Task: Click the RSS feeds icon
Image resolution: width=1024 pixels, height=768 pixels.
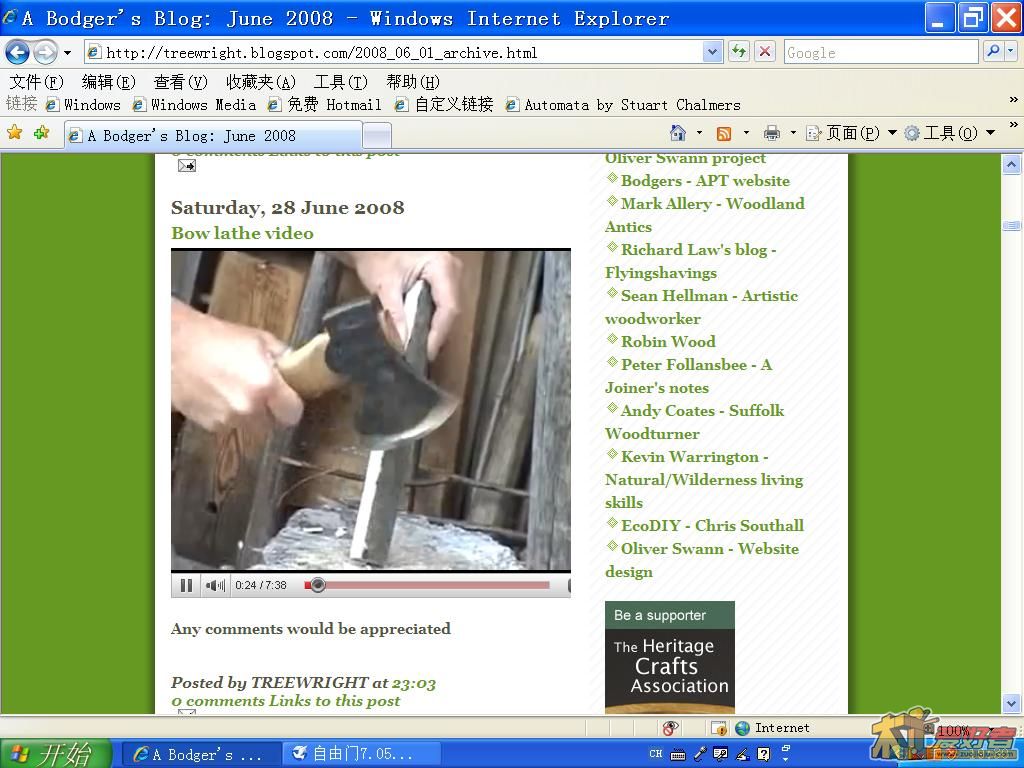Action: [724, 133]
